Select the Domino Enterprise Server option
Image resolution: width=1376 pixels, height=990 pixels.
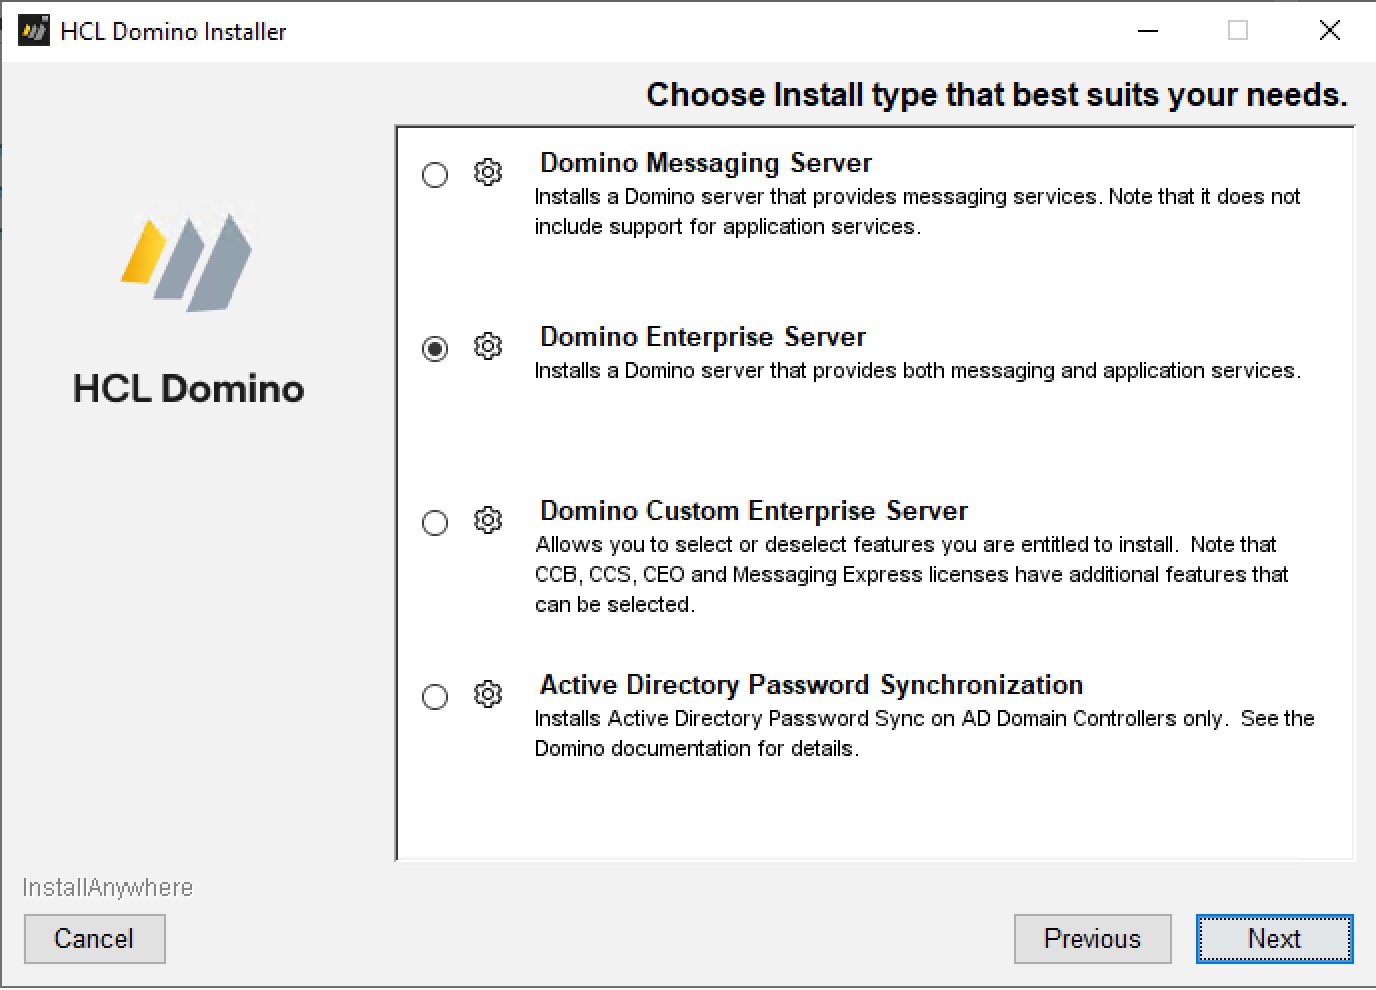[x=434, y=349]
